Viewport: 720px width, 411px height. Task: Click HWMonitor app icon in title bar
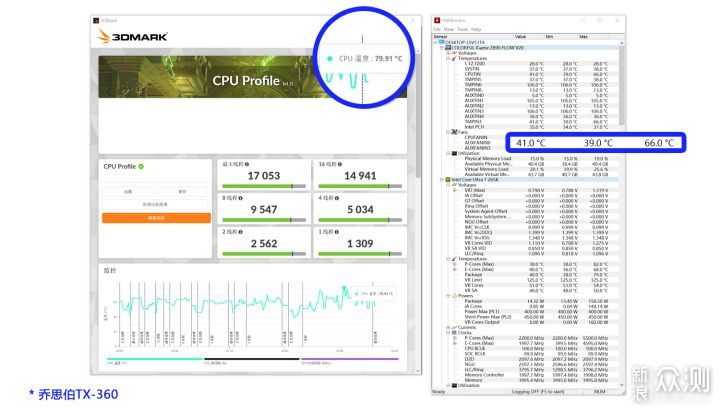437,21
